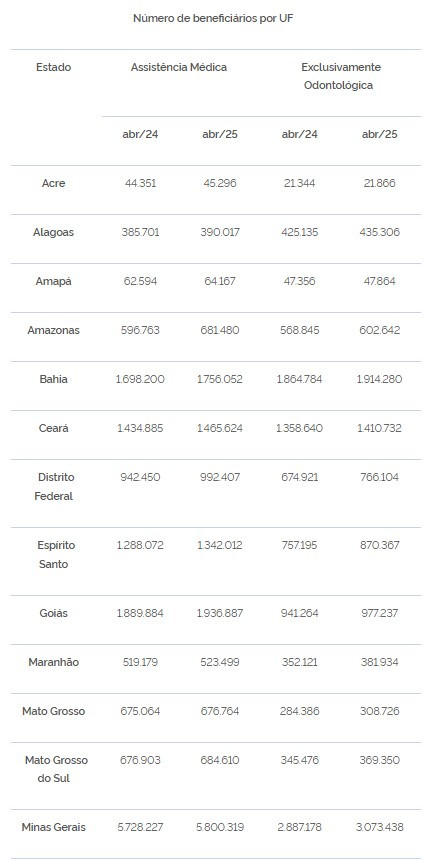Click the Alagoas state cell
434x859 pixels.
tap(53, 232)
